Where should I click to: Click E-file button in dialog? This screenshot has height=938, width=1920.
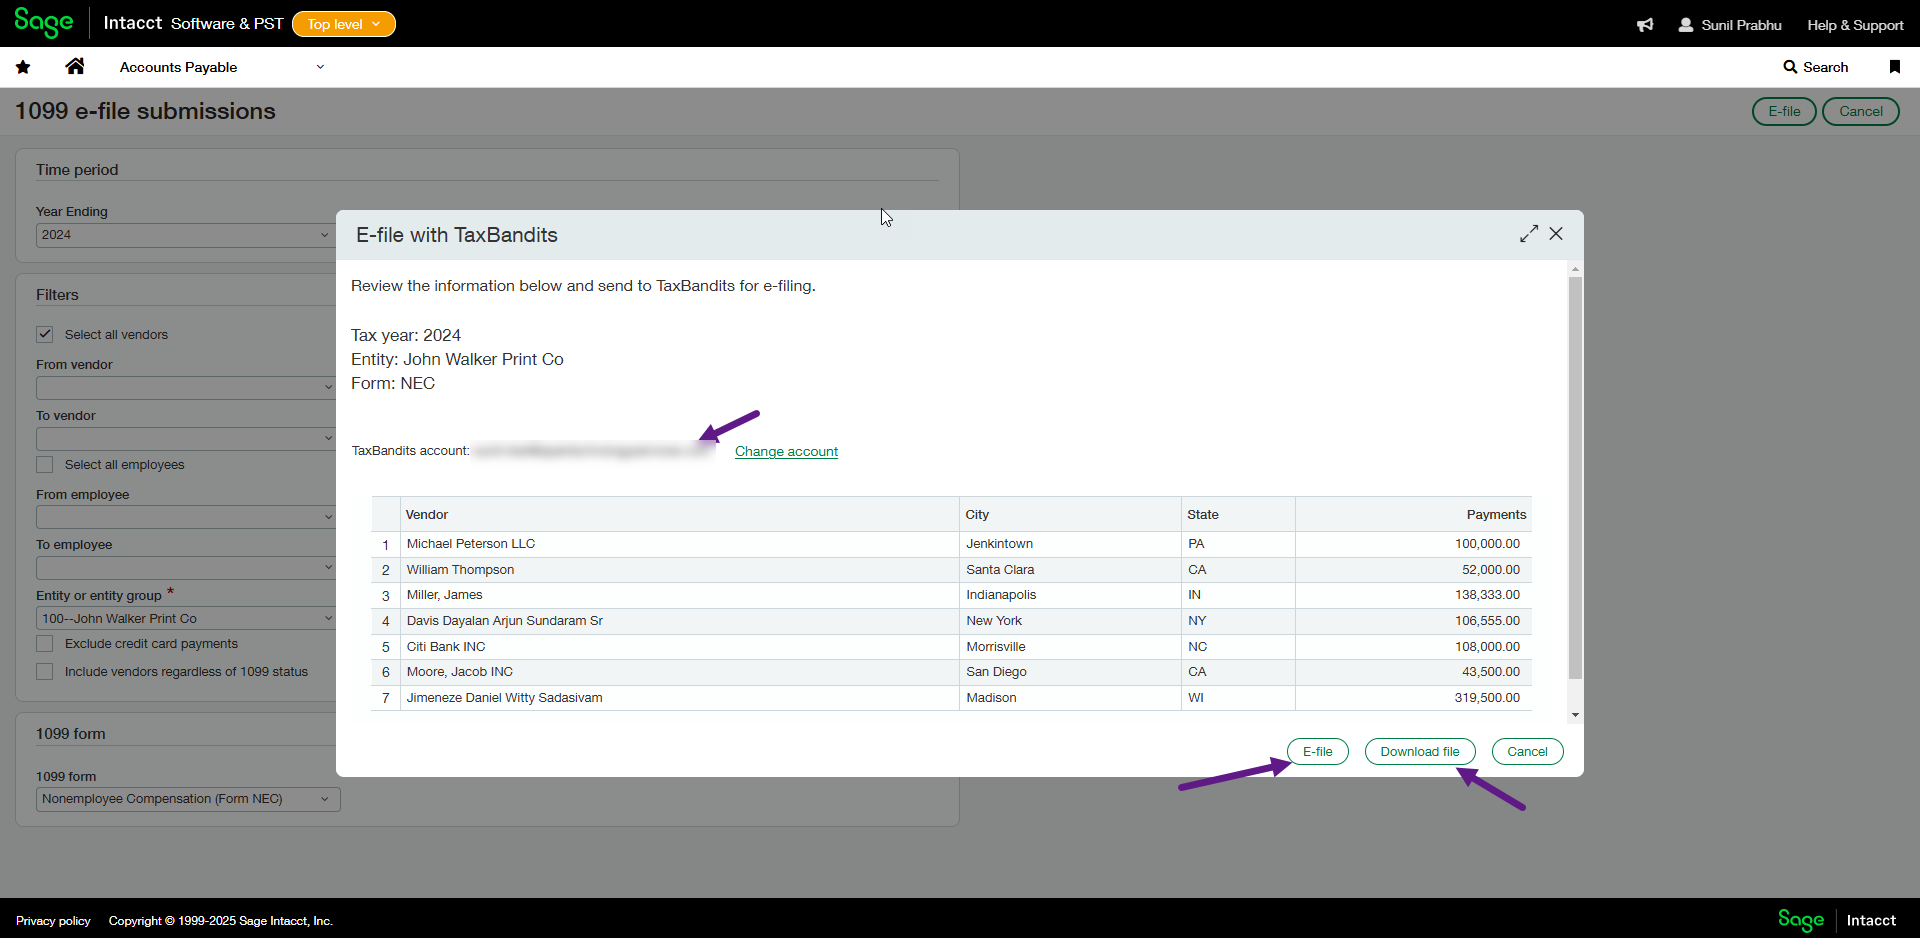point(1317,752)
